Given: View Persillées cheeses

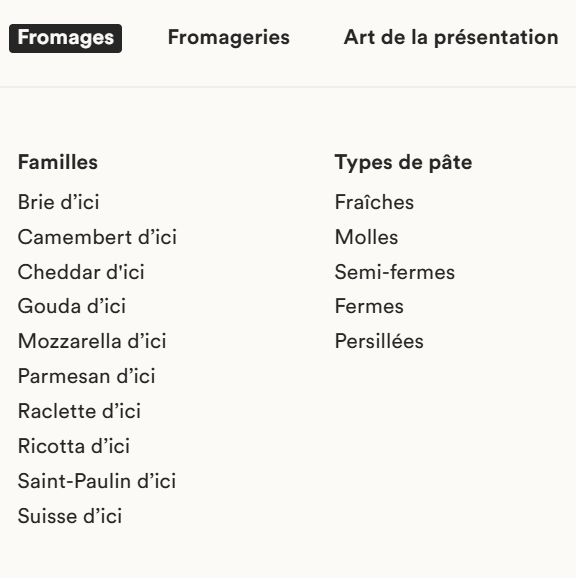Looking at the screenshot, I should [x=379, y=341].
